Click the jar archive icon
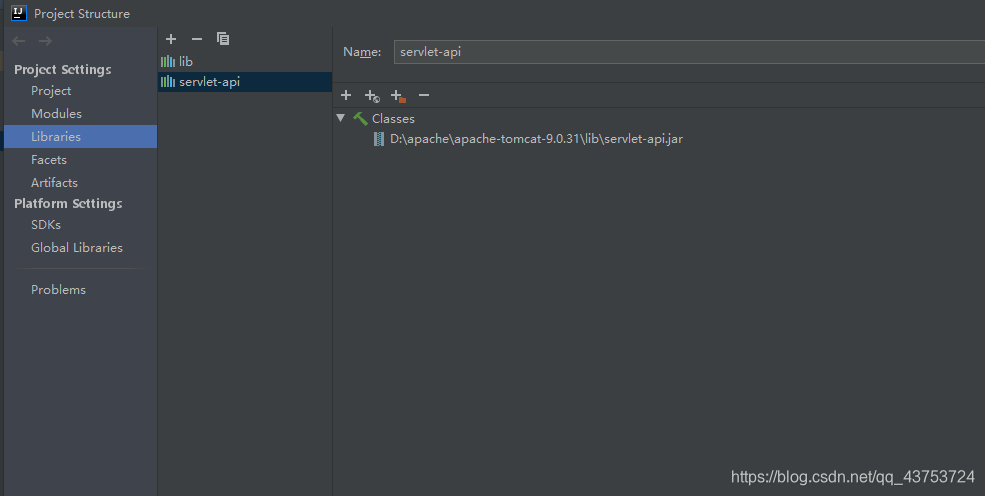This screenshot has height=496, width=985. [x=379, y=139]
